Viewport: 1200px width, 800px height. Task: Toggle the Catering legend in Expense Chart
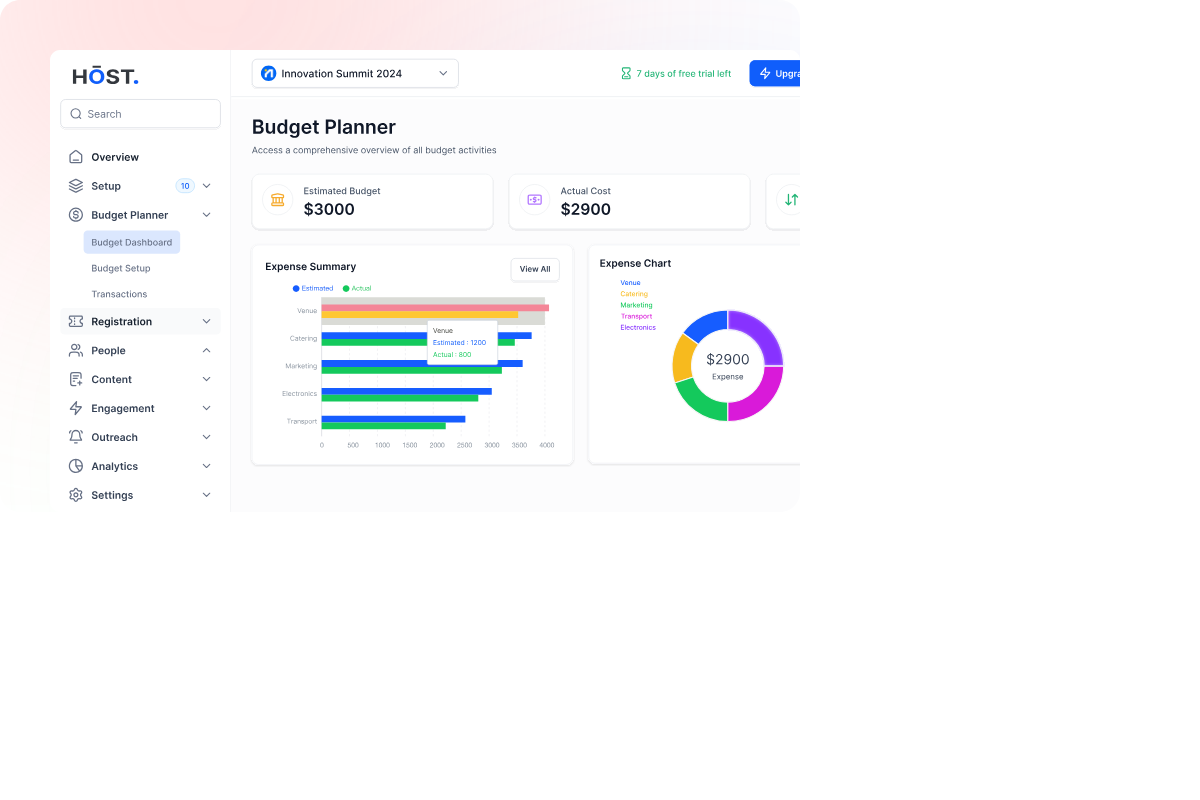click(634, 294)
